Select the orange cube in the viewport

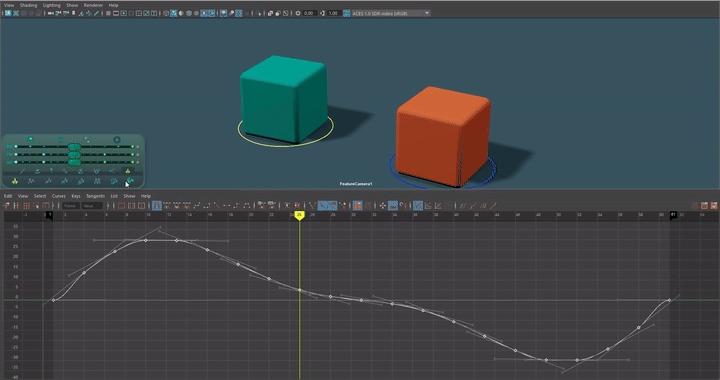[443, 136]
